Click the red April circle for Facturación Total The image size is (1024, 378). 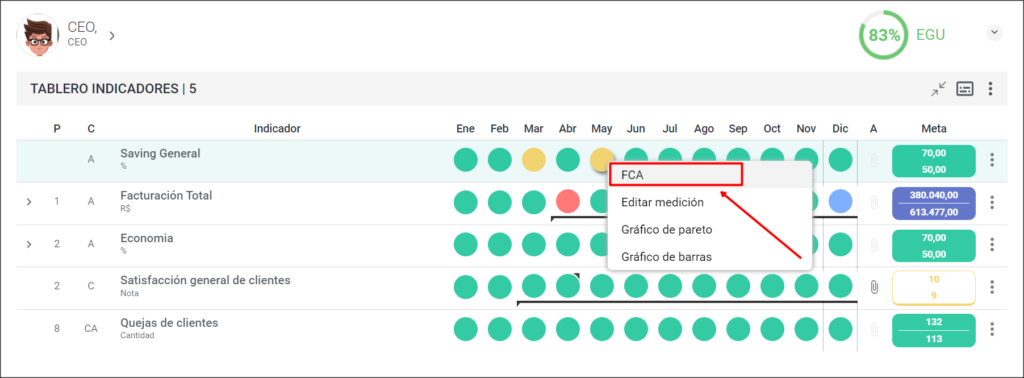click(568, 202)
